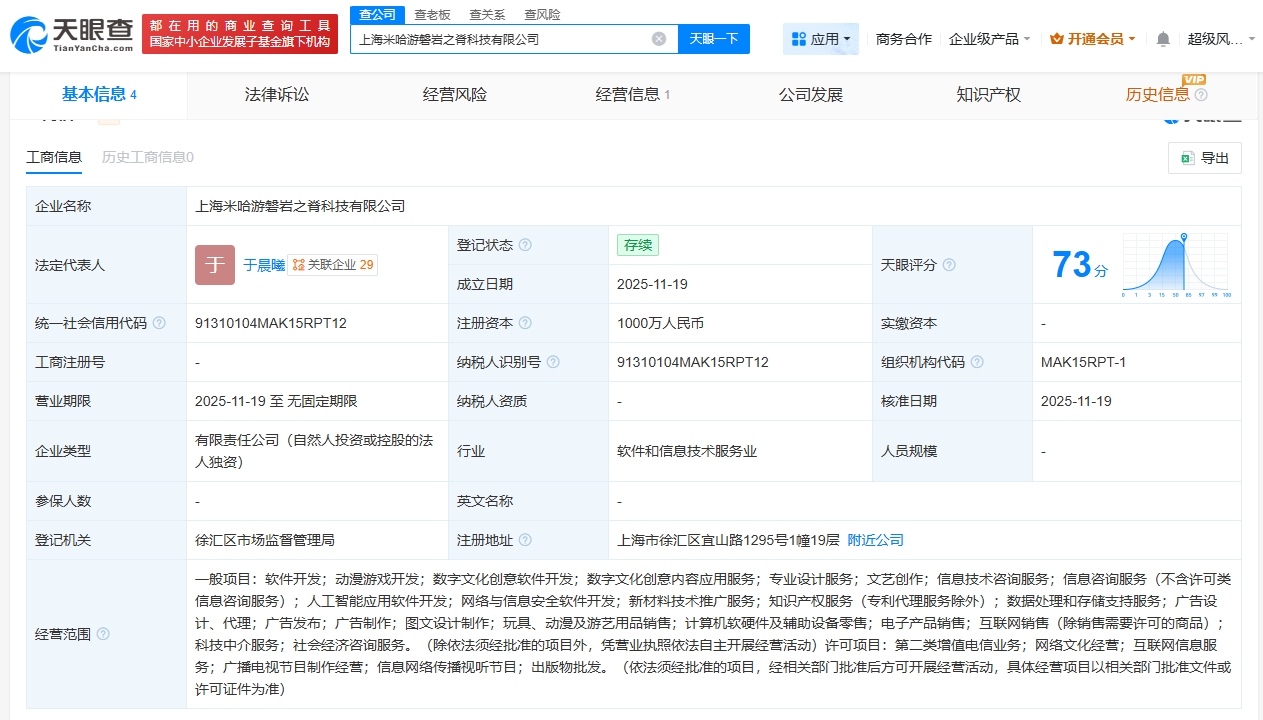Expand the 企业级产品 dropdown

pos(989,39)
